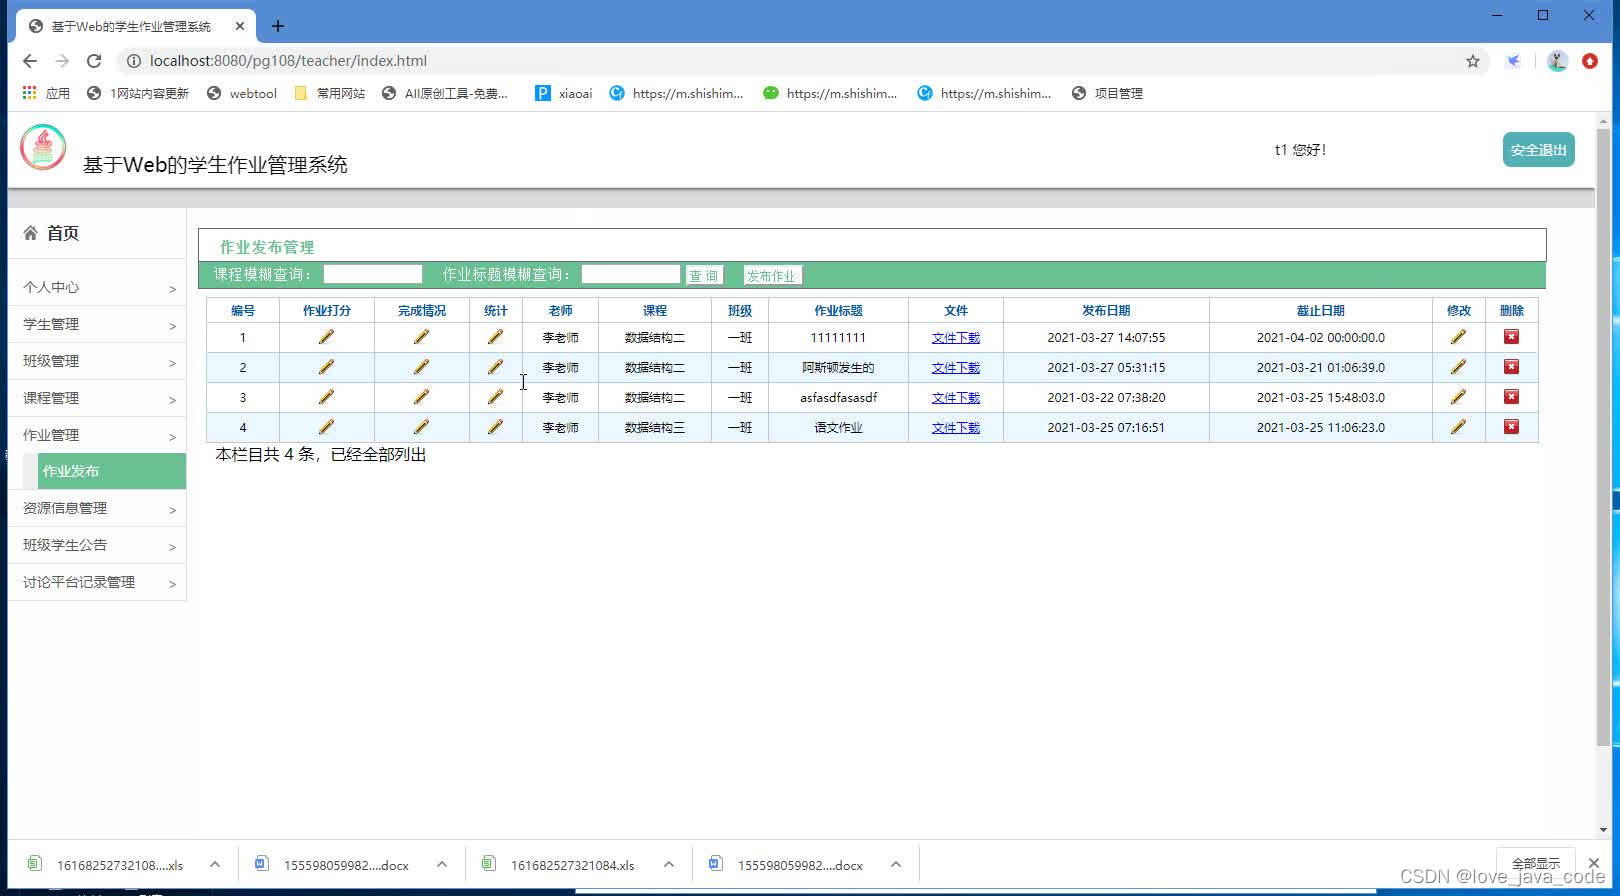This screenshot has height=896, width=1620.
Task: Click the 发布日期 column header
Action: pyautogui.click(x=1106, y=311)
